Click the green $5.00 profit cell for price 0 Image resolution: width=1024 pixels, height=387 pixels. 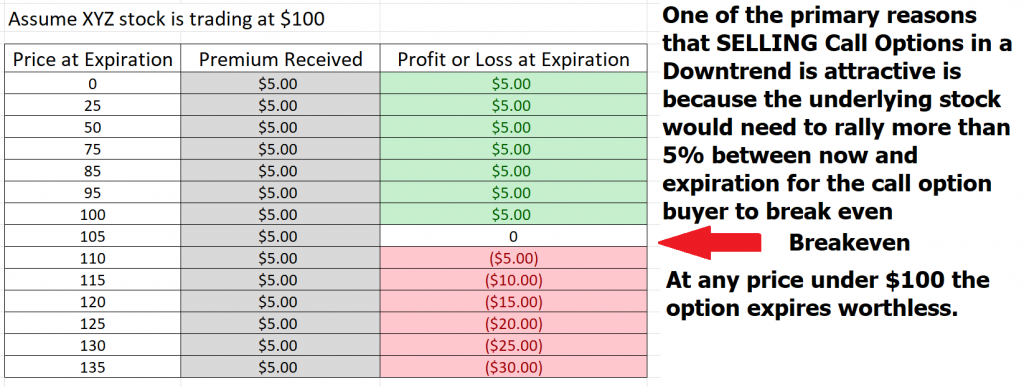coord(513,84)
